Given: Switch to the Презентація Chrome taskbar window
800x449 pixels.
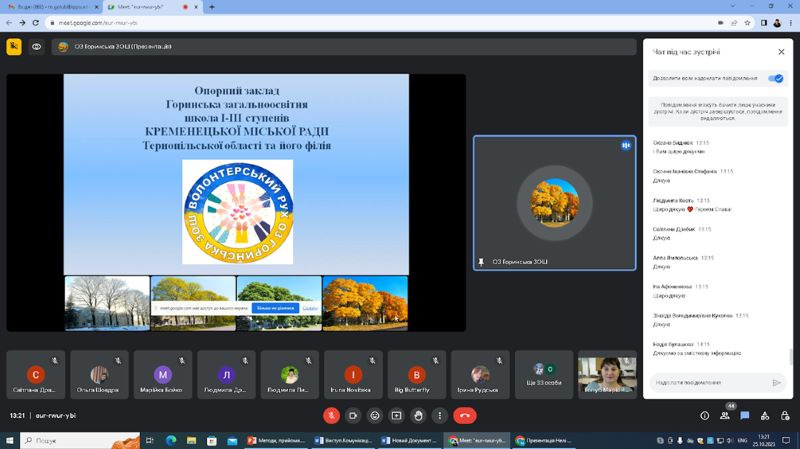Looking at the screenshot, I should (x=543, y=440).
